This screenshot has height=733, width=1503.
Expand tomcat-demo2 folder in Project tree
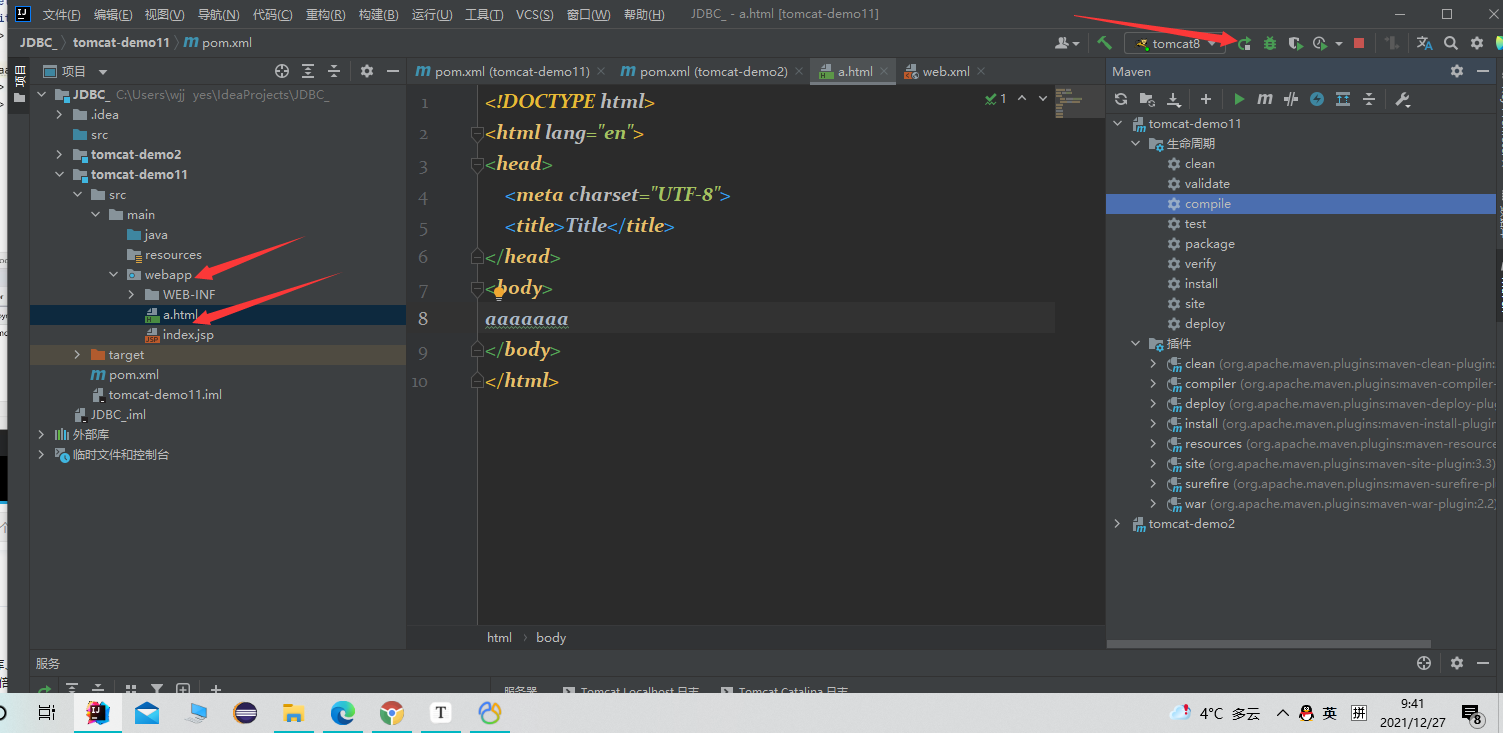tap(59, 154)
